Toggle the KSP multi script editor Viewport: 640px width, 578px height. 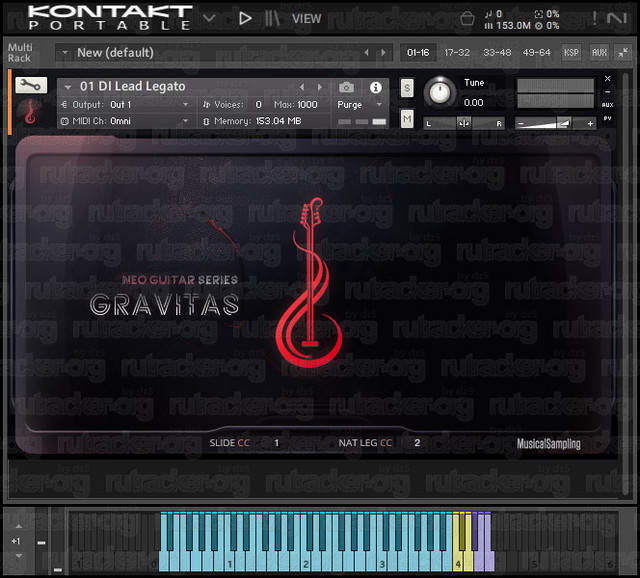[x=571, y=53]
